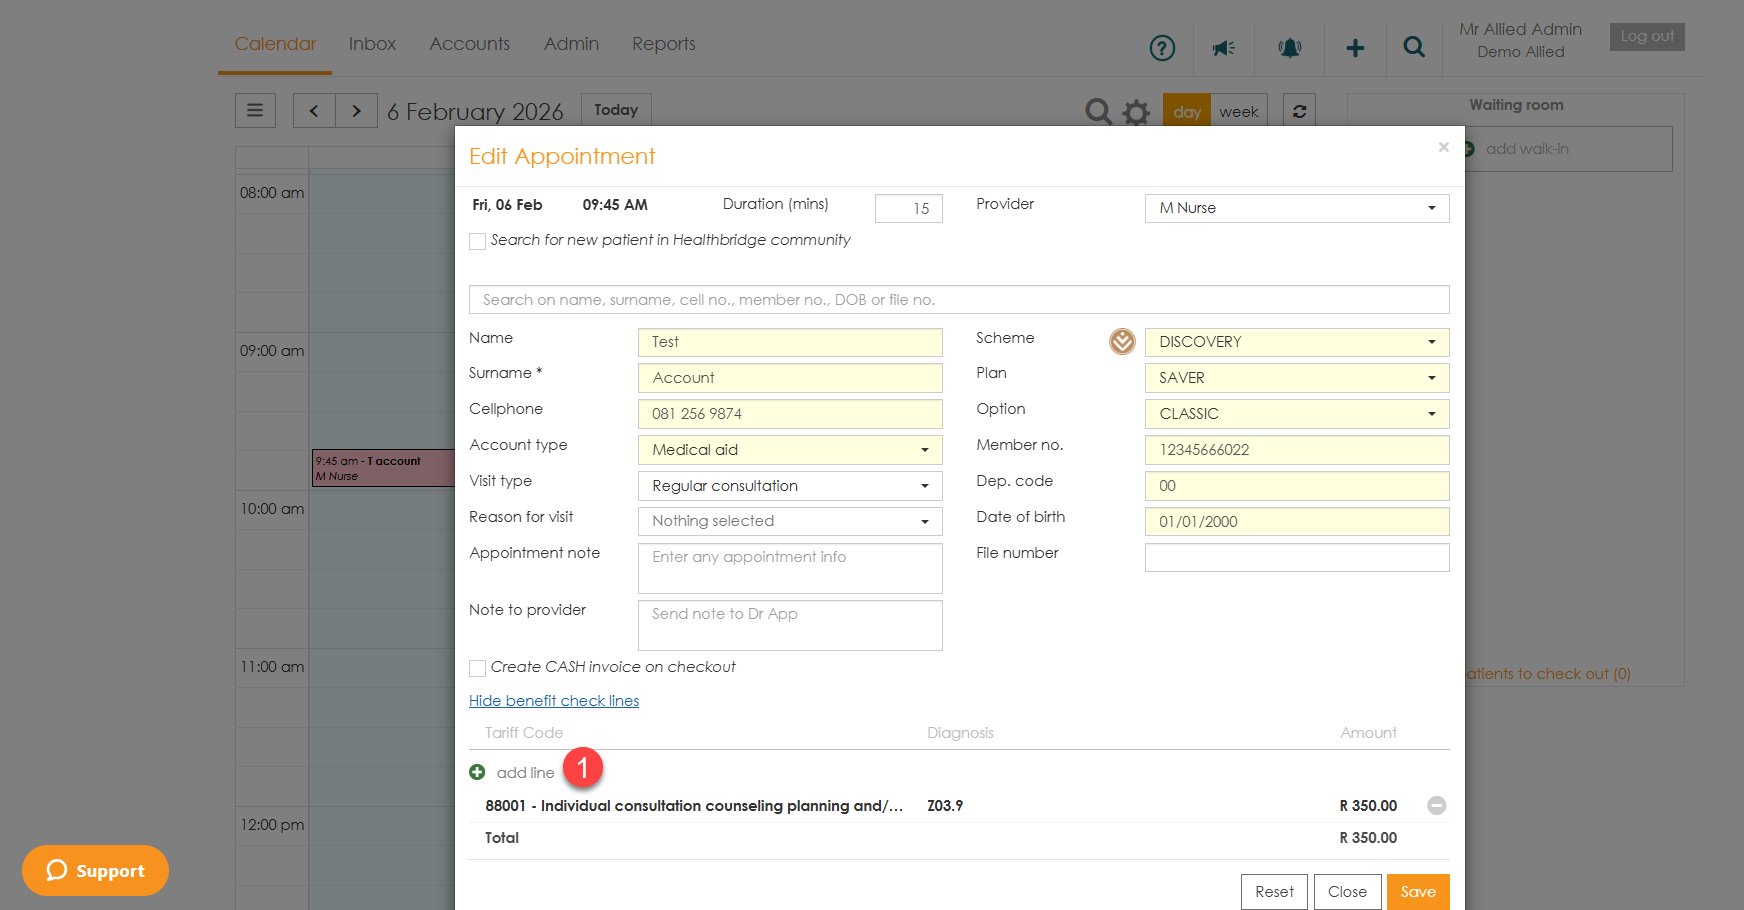This screenshot has width=1744, height=910.
Task: Open the Provider dropdown showing M Nurse
Action: [1296, 208]
